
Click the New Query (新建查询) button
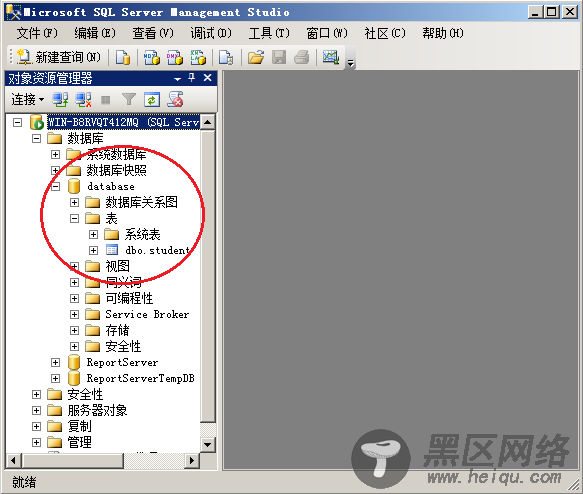[x=59, y=57]
